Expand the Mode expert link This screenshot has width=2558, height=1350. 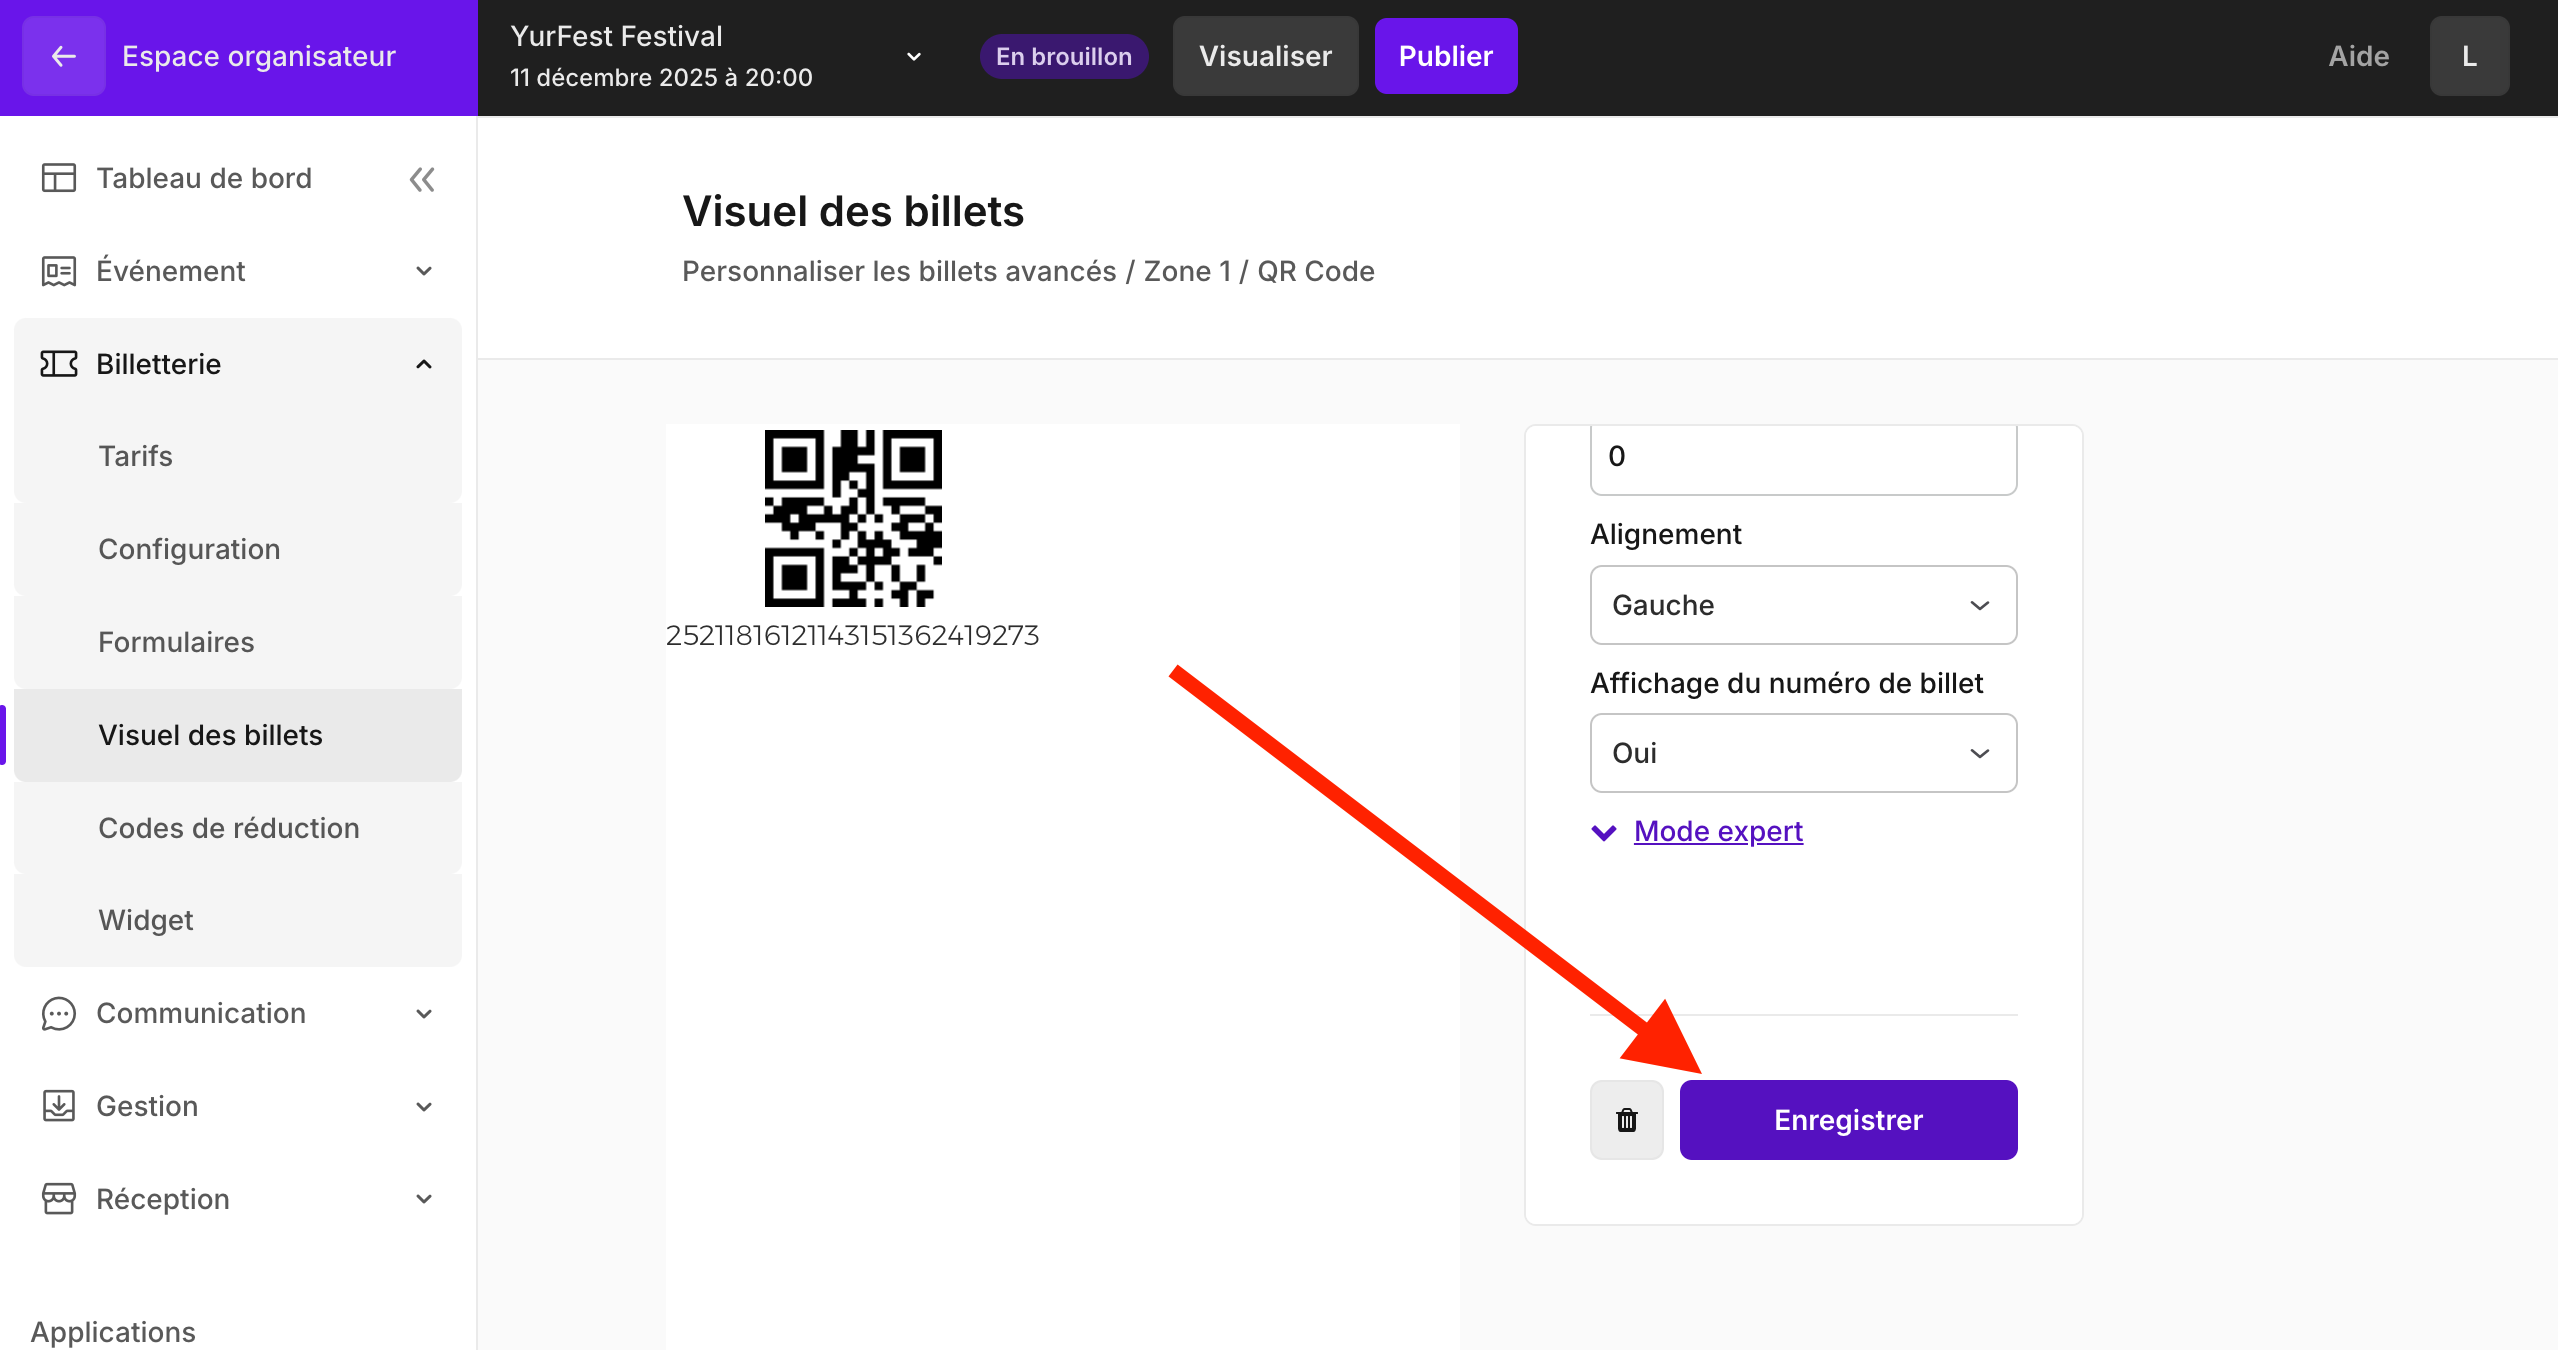1718,831
